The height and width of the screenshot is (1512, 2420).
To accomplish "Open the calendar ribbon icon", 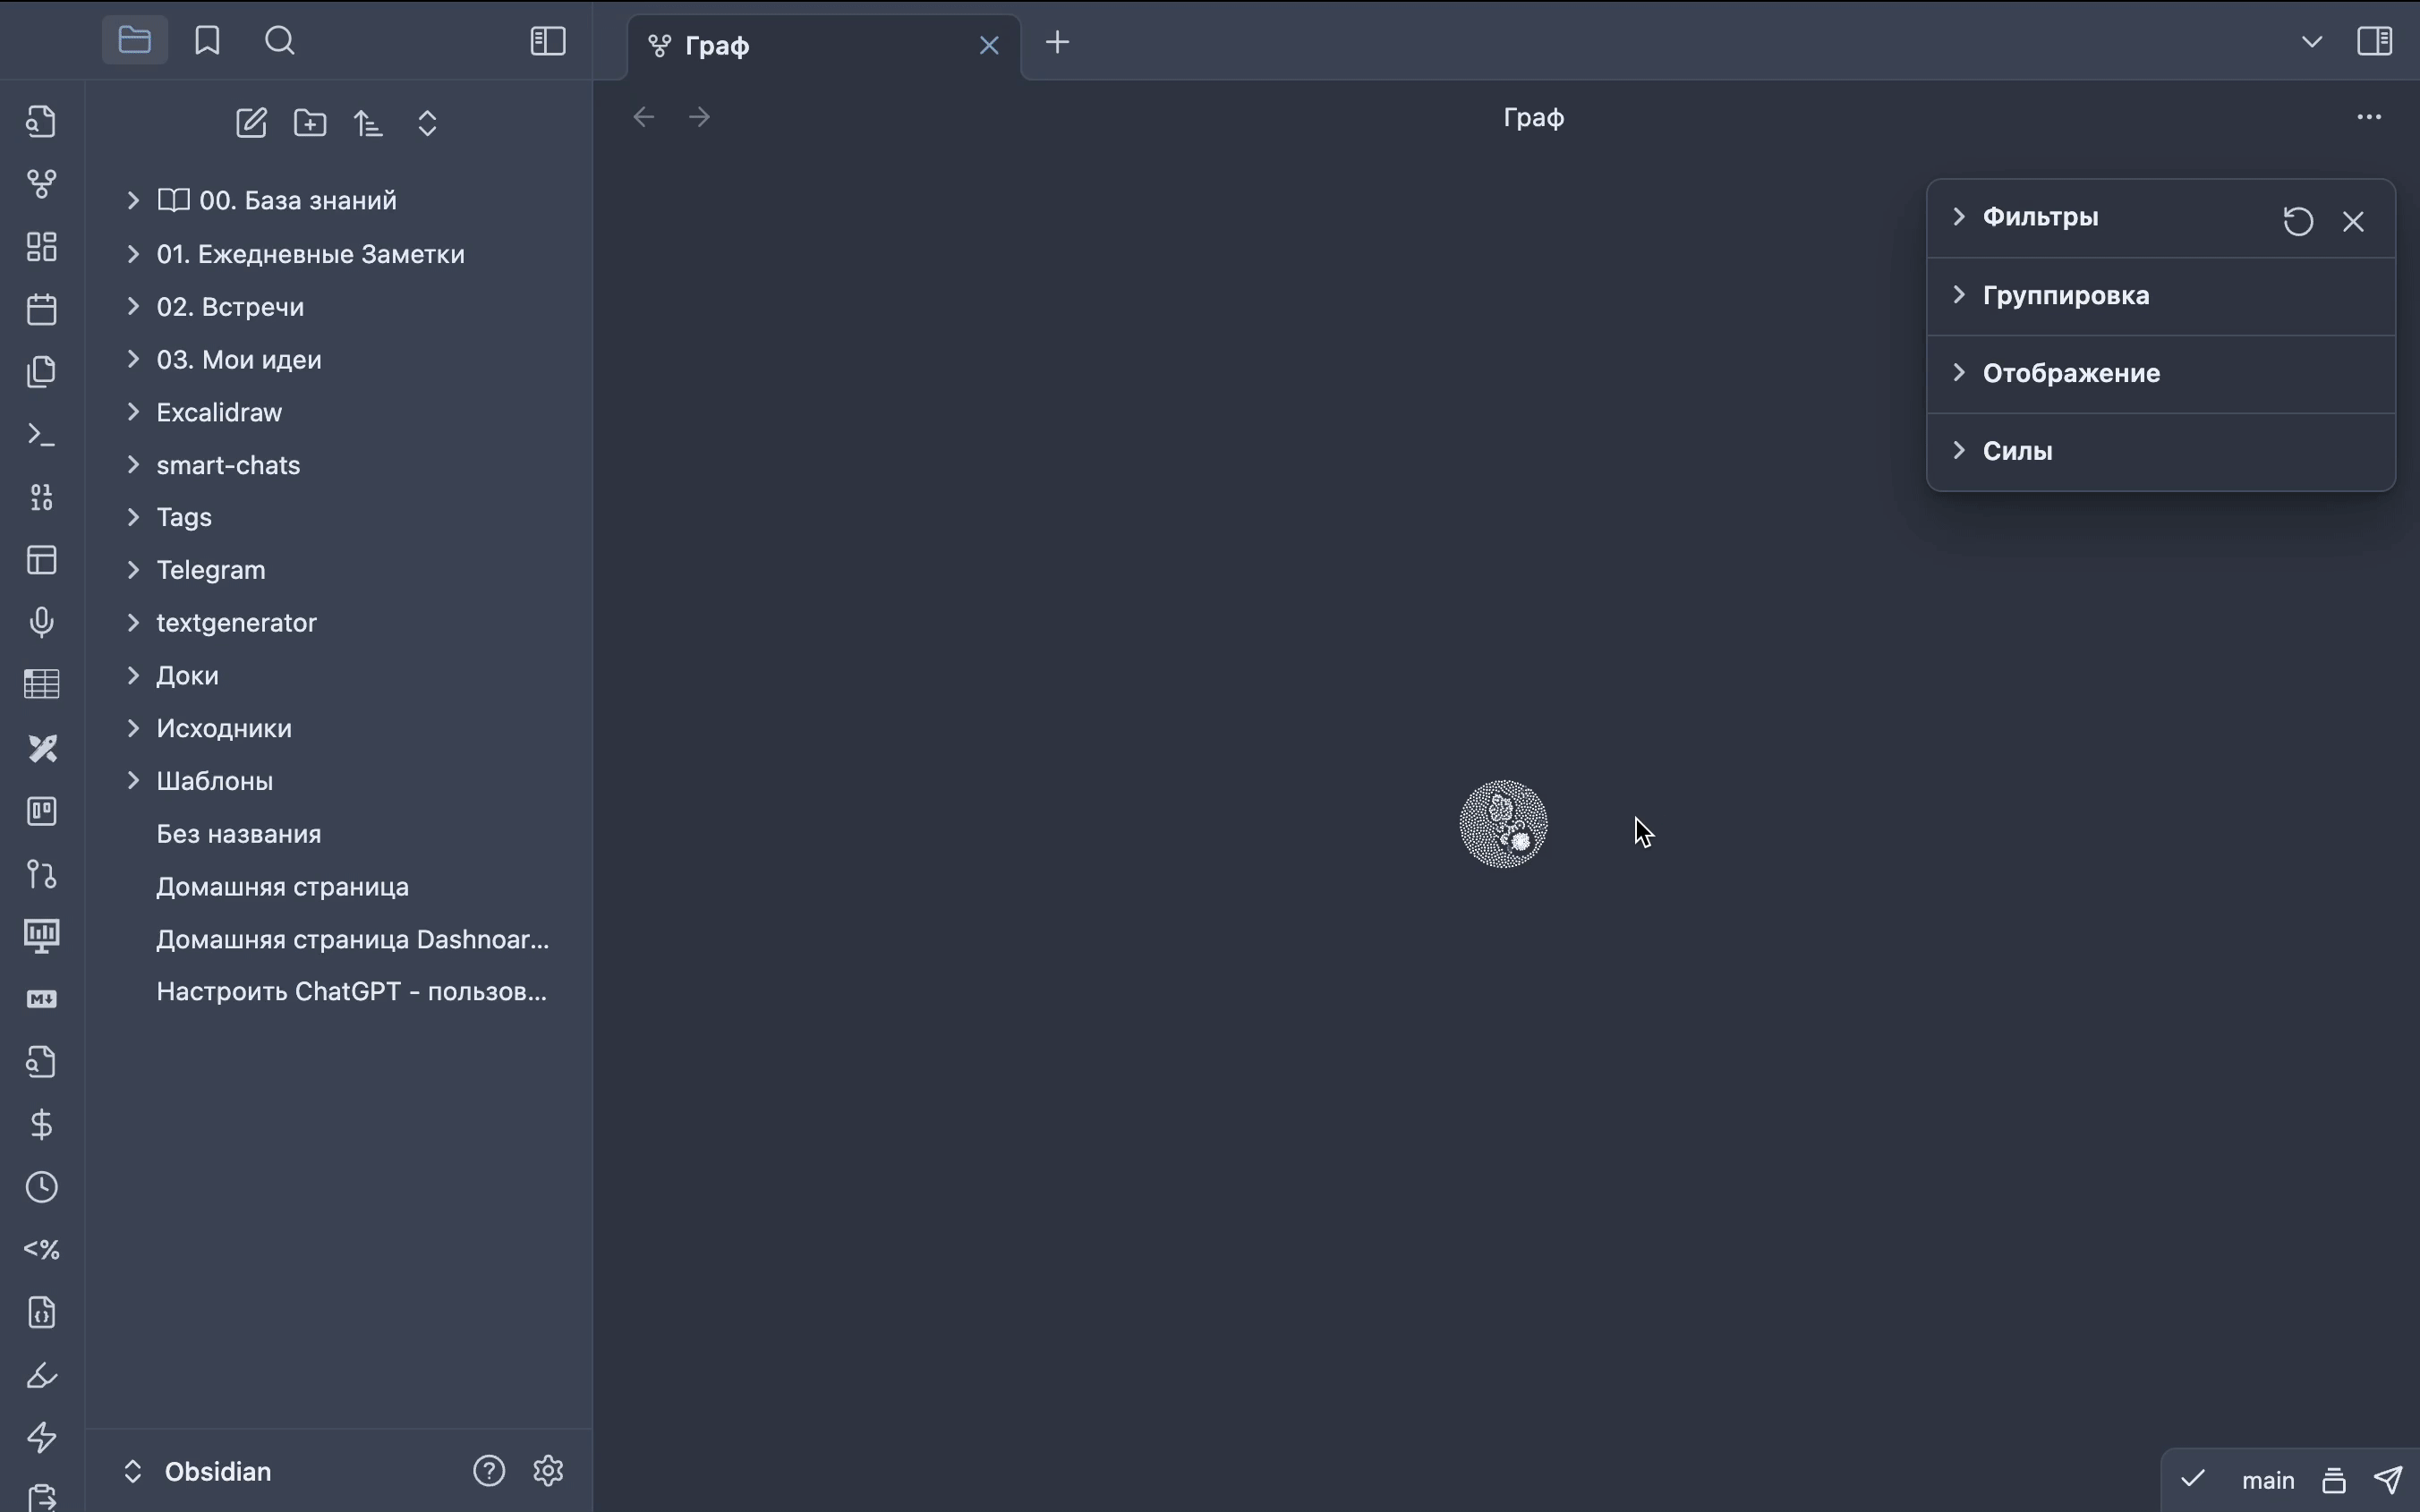I will click(41, 309).
